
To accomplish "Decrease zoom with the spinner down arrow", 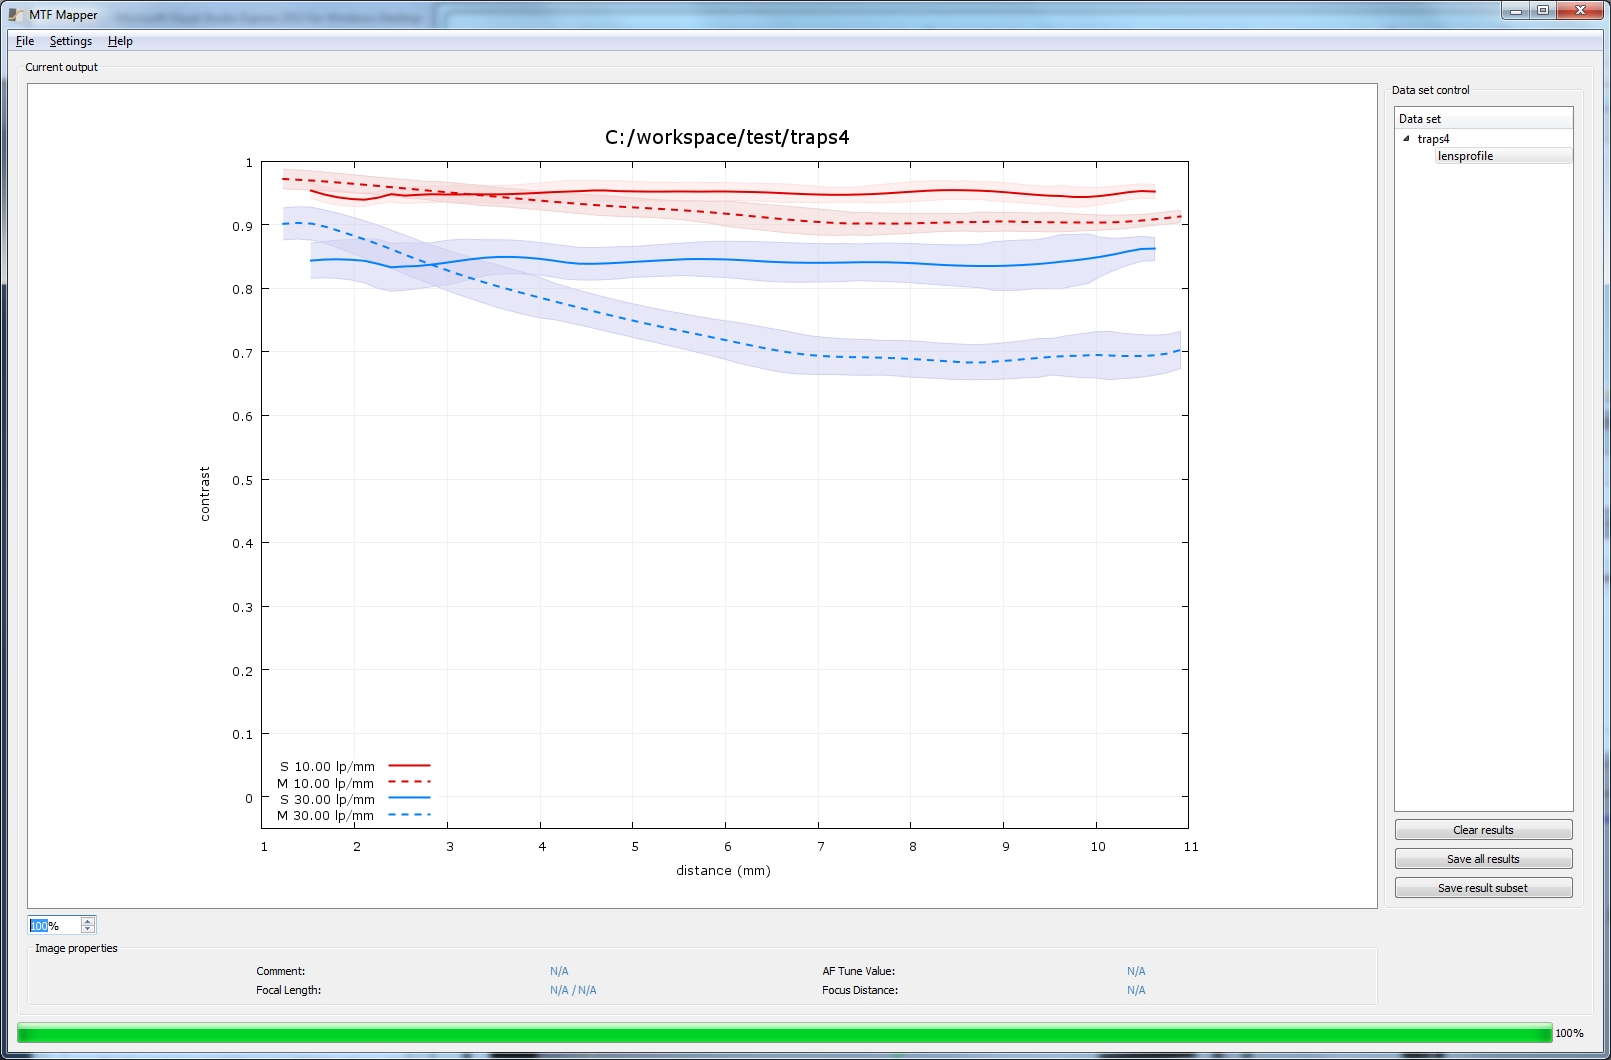I will (x=88, y=930).
